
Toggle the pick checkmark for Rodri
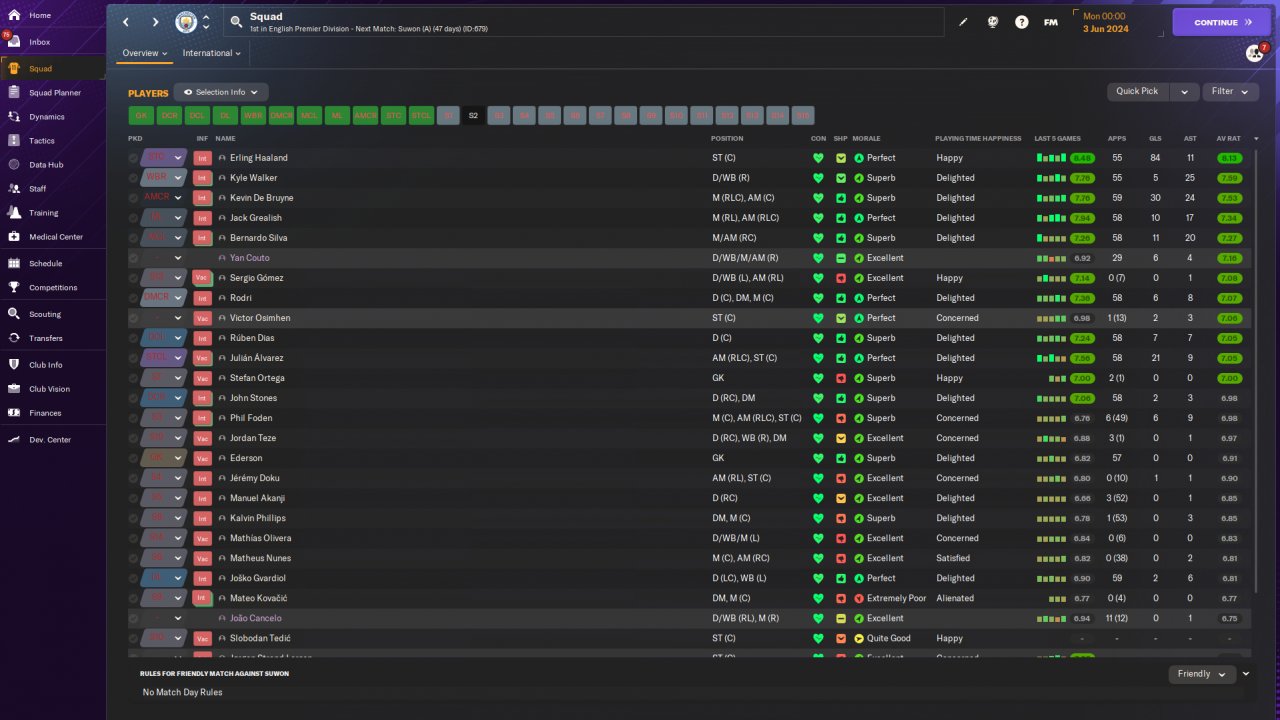point(134,298)
